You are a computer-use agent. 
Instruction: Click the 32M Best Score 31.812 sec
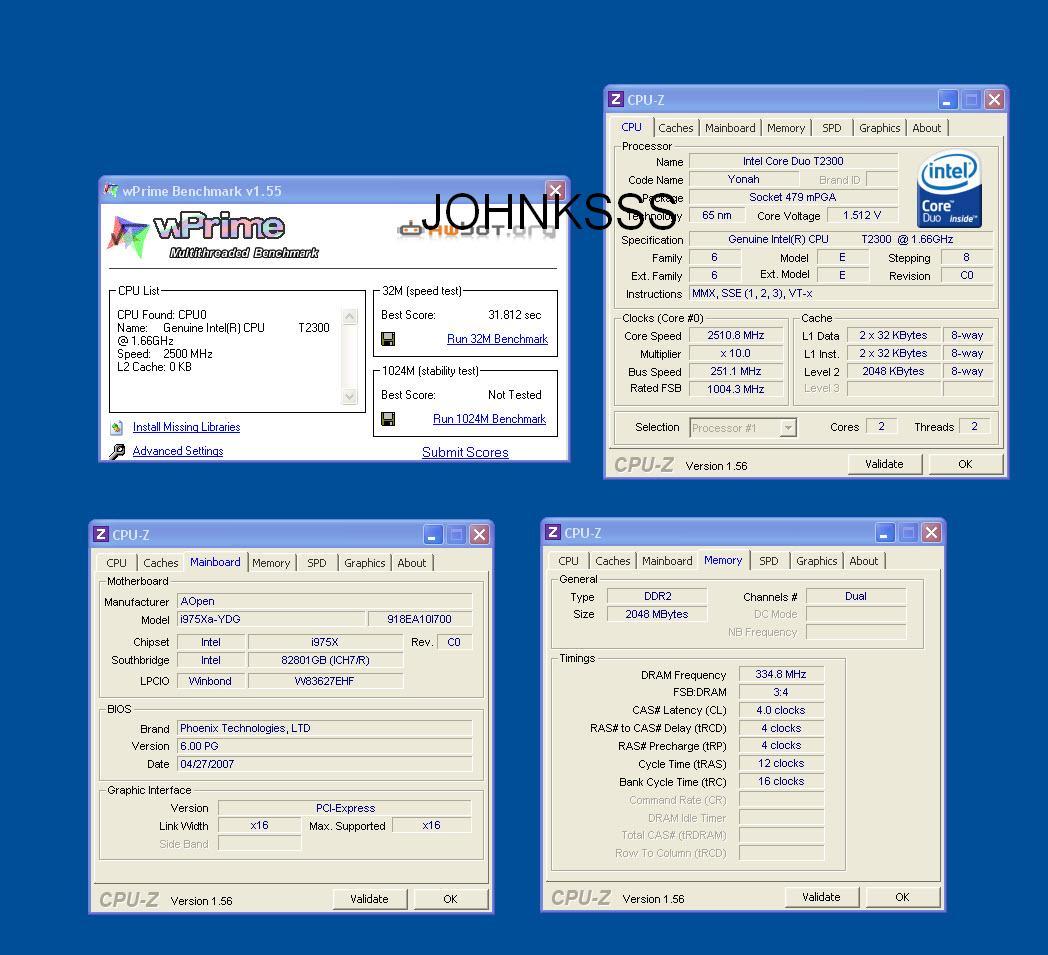pyautogui.click(x=515, y=315)
